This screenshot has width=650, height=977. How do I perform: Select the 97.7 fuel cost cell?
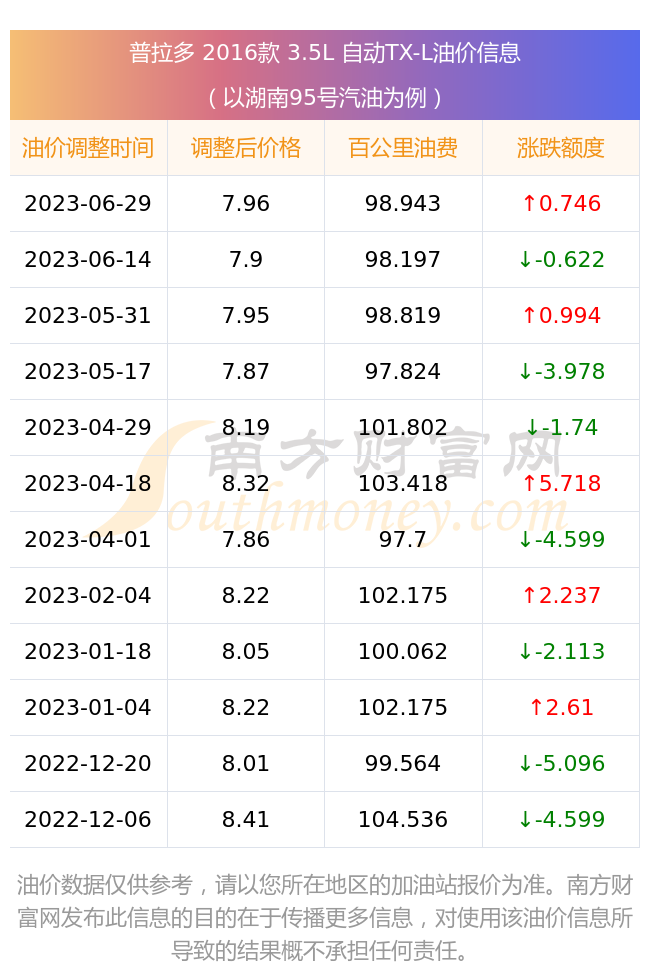pyautogui.click(x=403, y=540)
